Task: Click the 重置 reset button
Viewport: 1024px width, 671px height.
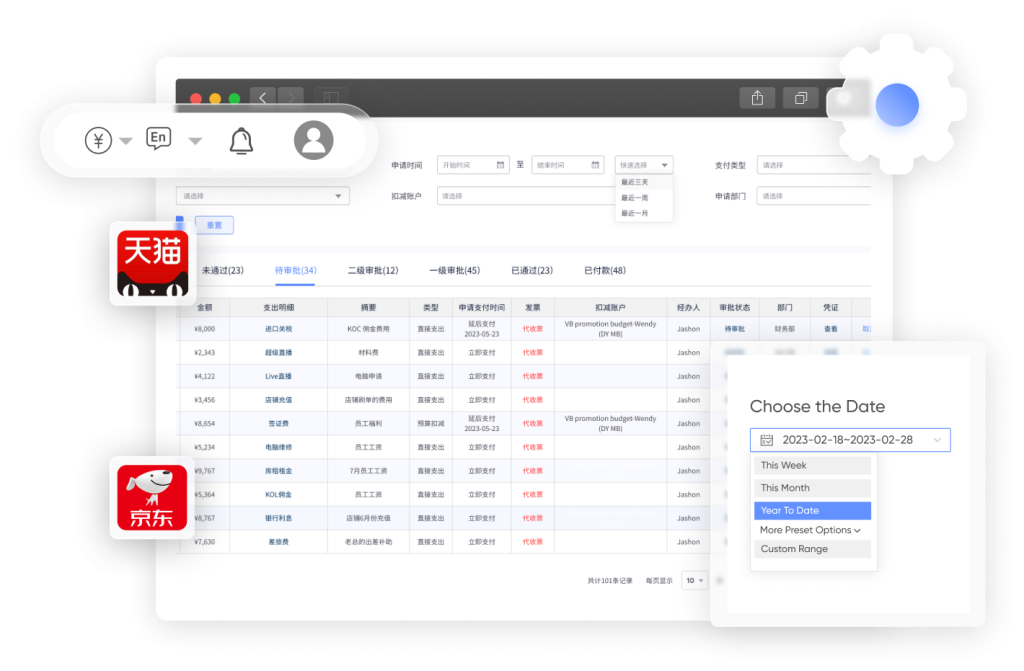Action: [214, 225]
